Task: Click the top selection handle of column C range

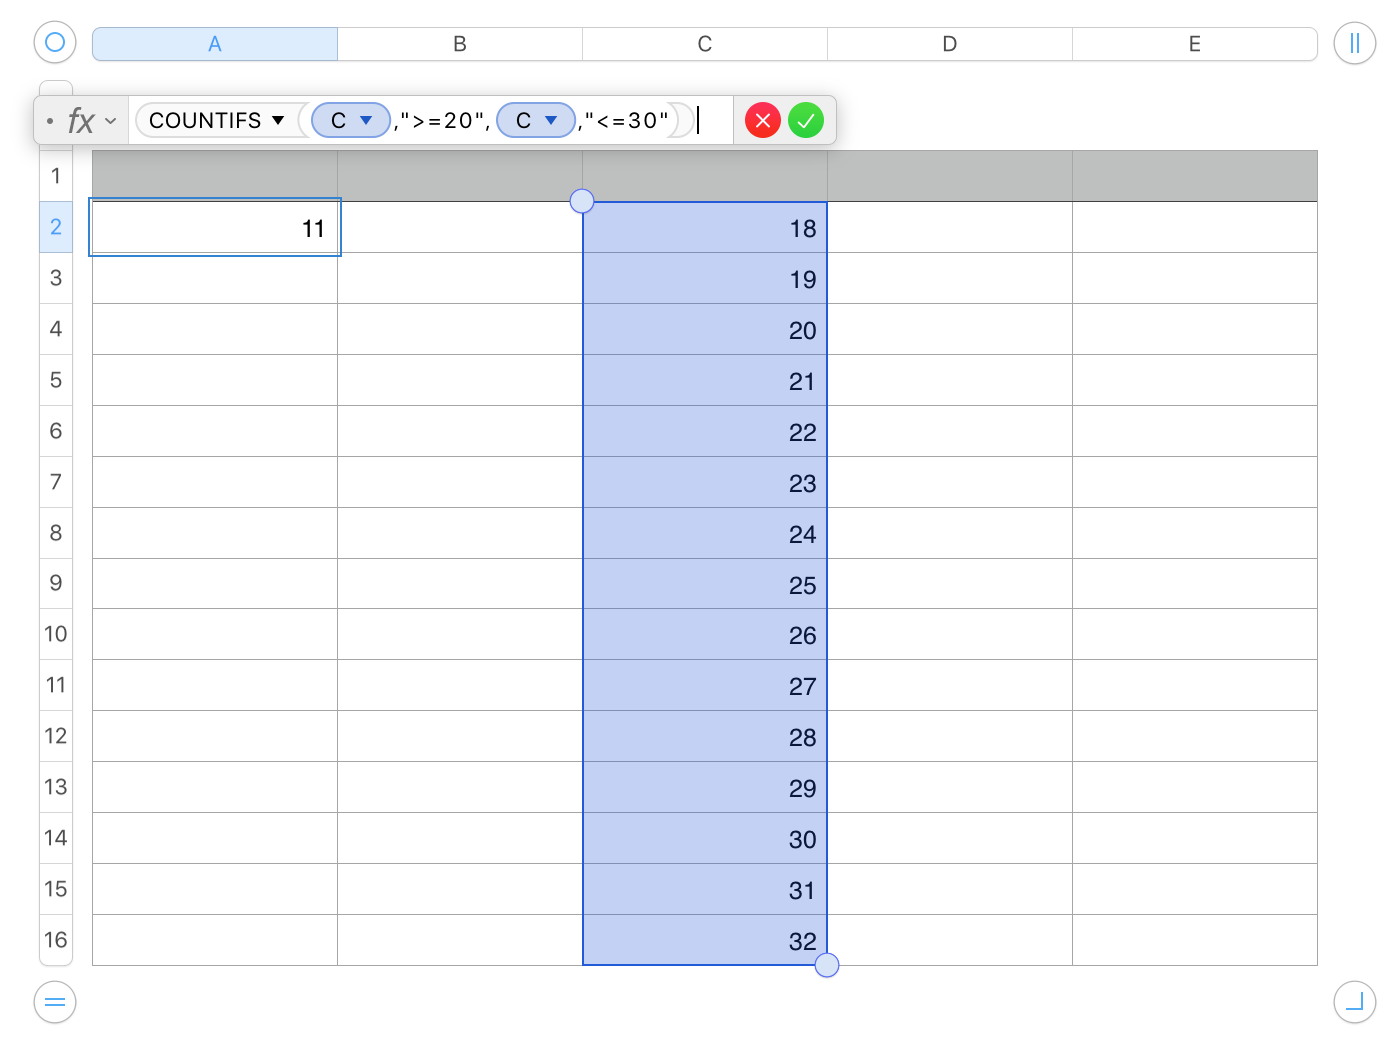Action: [582, 202]
